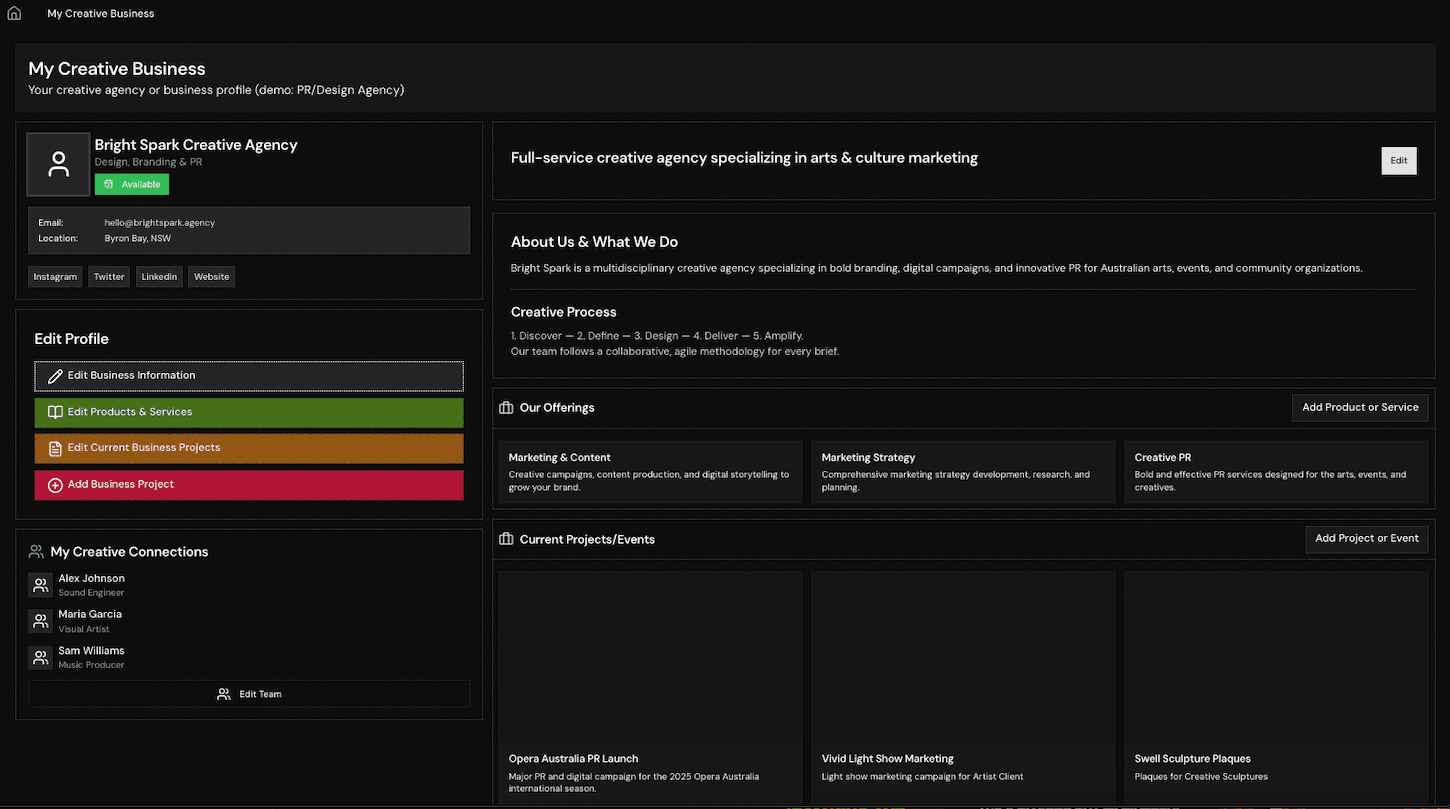Click the Swell Sculpture Plaques title
The height and width of the screenshot is (809, 1450).
1193,759
